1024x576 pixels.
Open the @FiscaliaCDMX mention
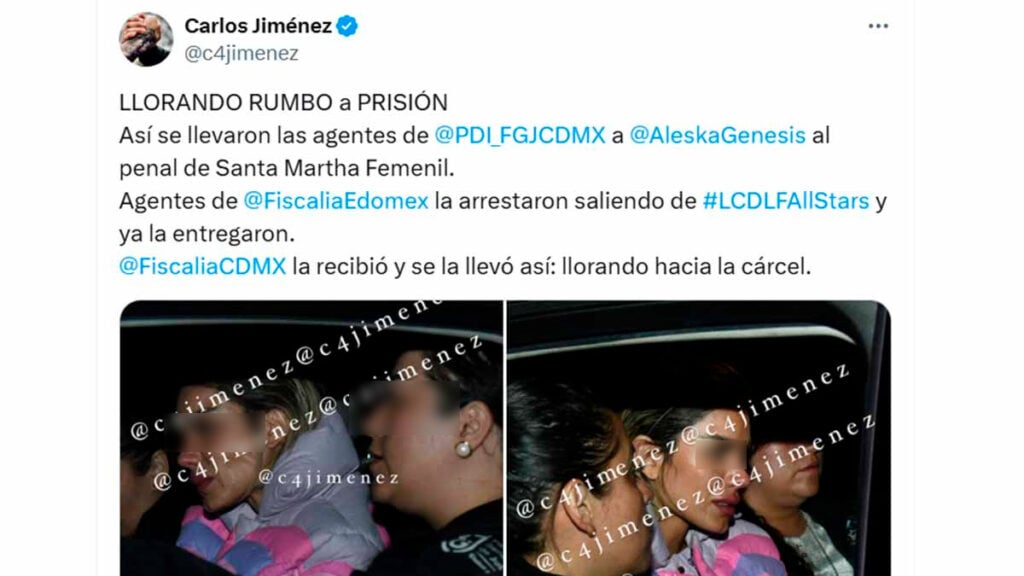(202, 266)
